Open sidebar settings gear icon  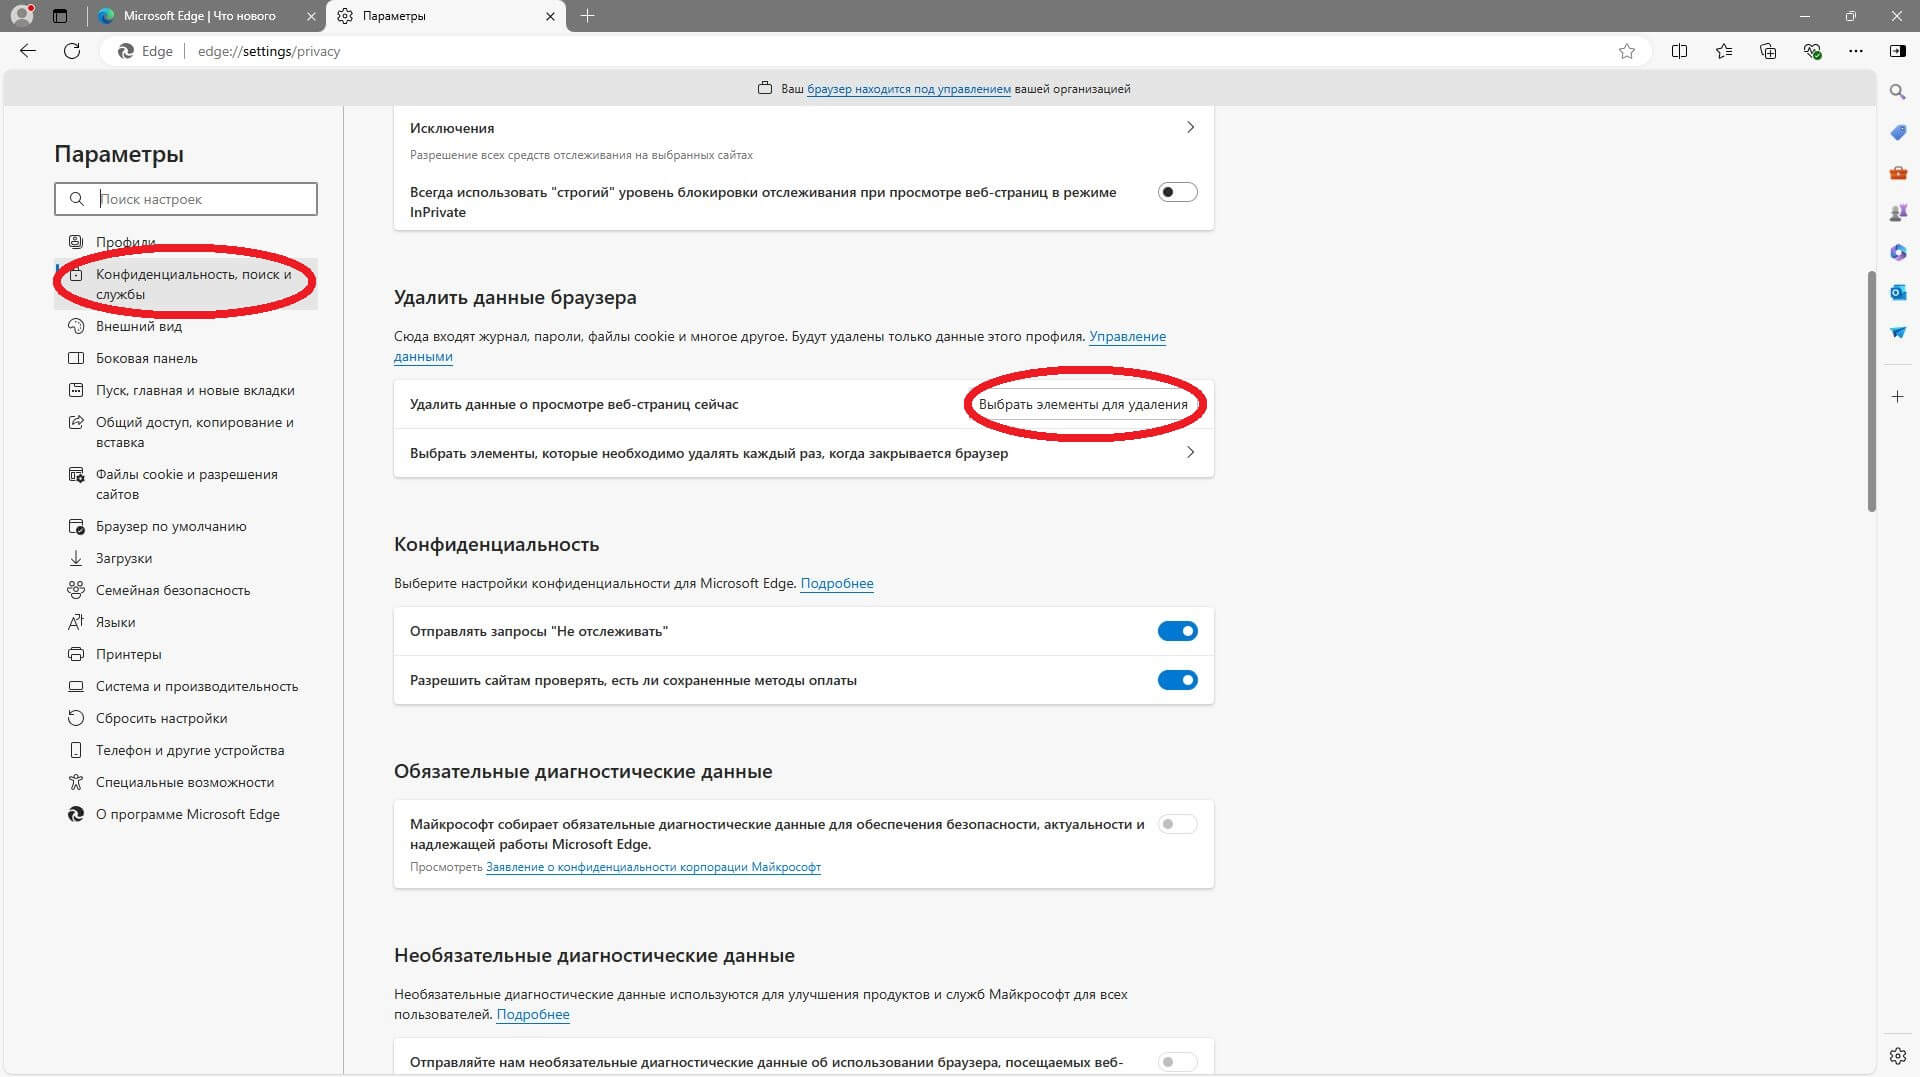(1897, 1056)
